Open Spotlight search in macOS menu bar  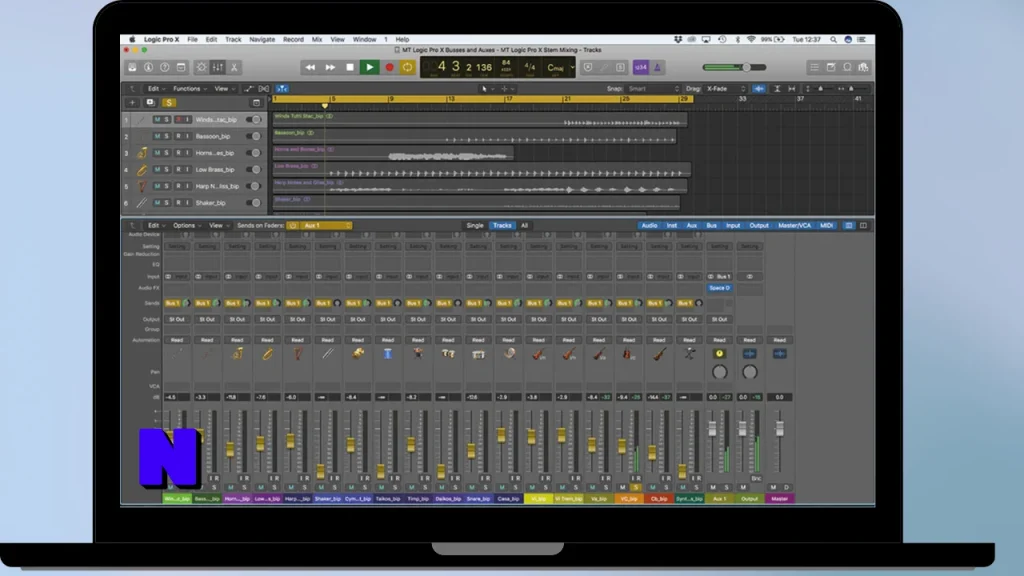[833, 39]
